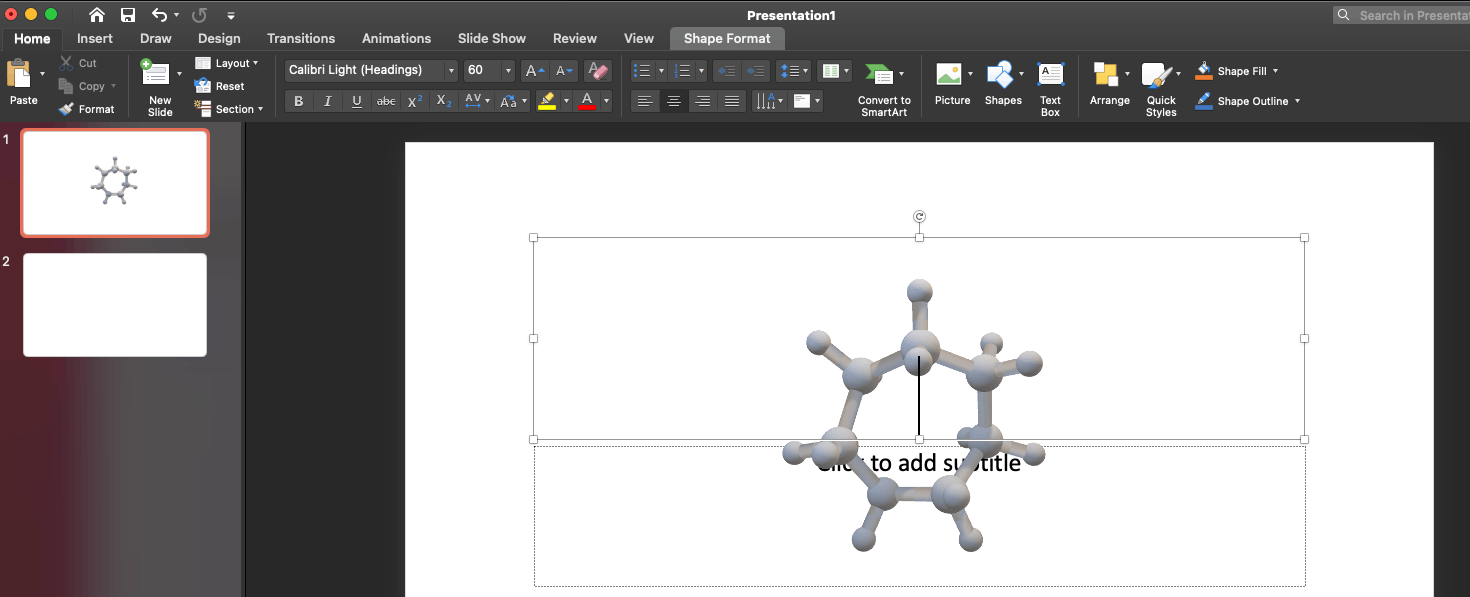Select the slide 2 thumbnail

[115, 305]
